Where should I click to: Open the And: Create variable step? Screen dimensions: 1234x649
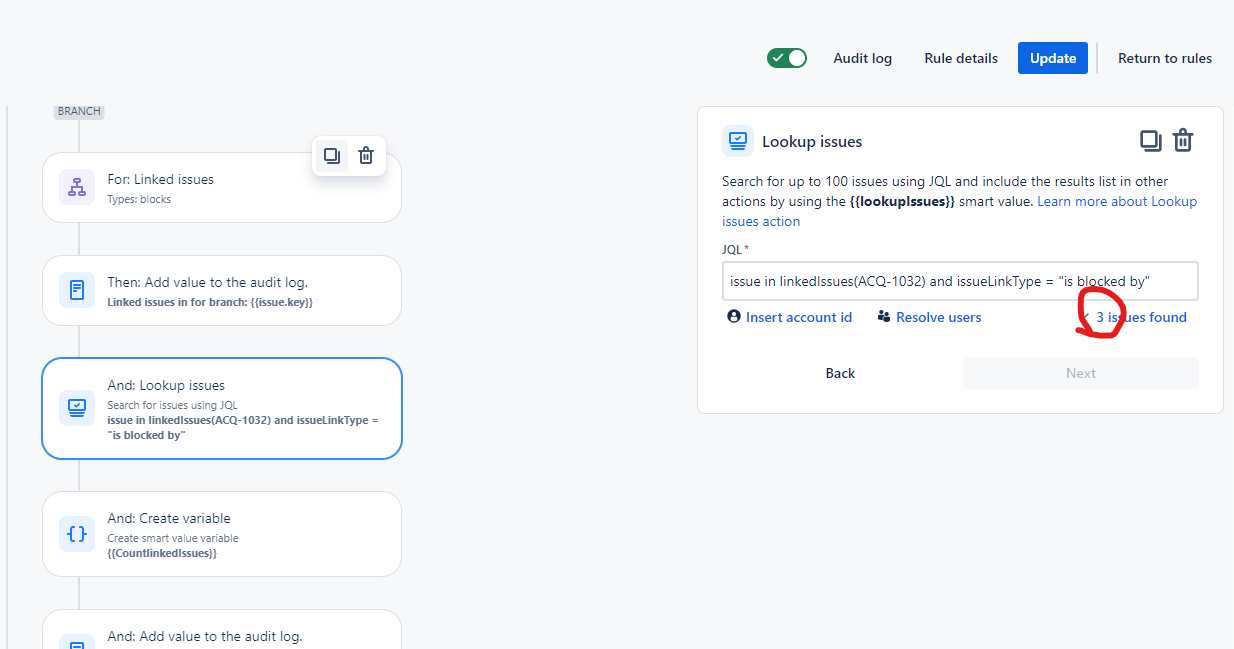tap(222, 534)
